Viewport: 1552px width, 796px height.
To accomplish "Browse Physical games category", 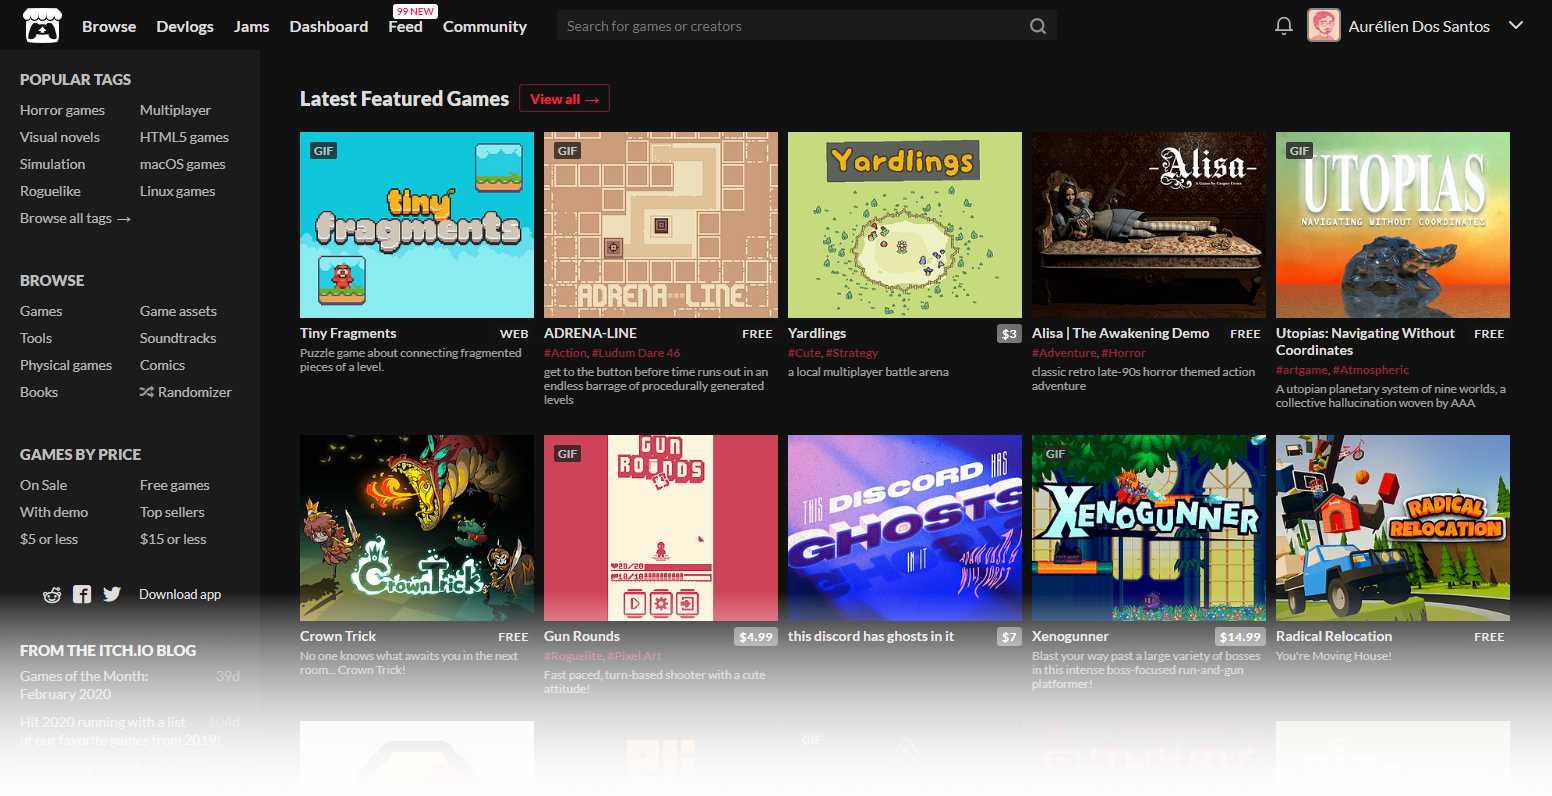I will tap(66, 365).
